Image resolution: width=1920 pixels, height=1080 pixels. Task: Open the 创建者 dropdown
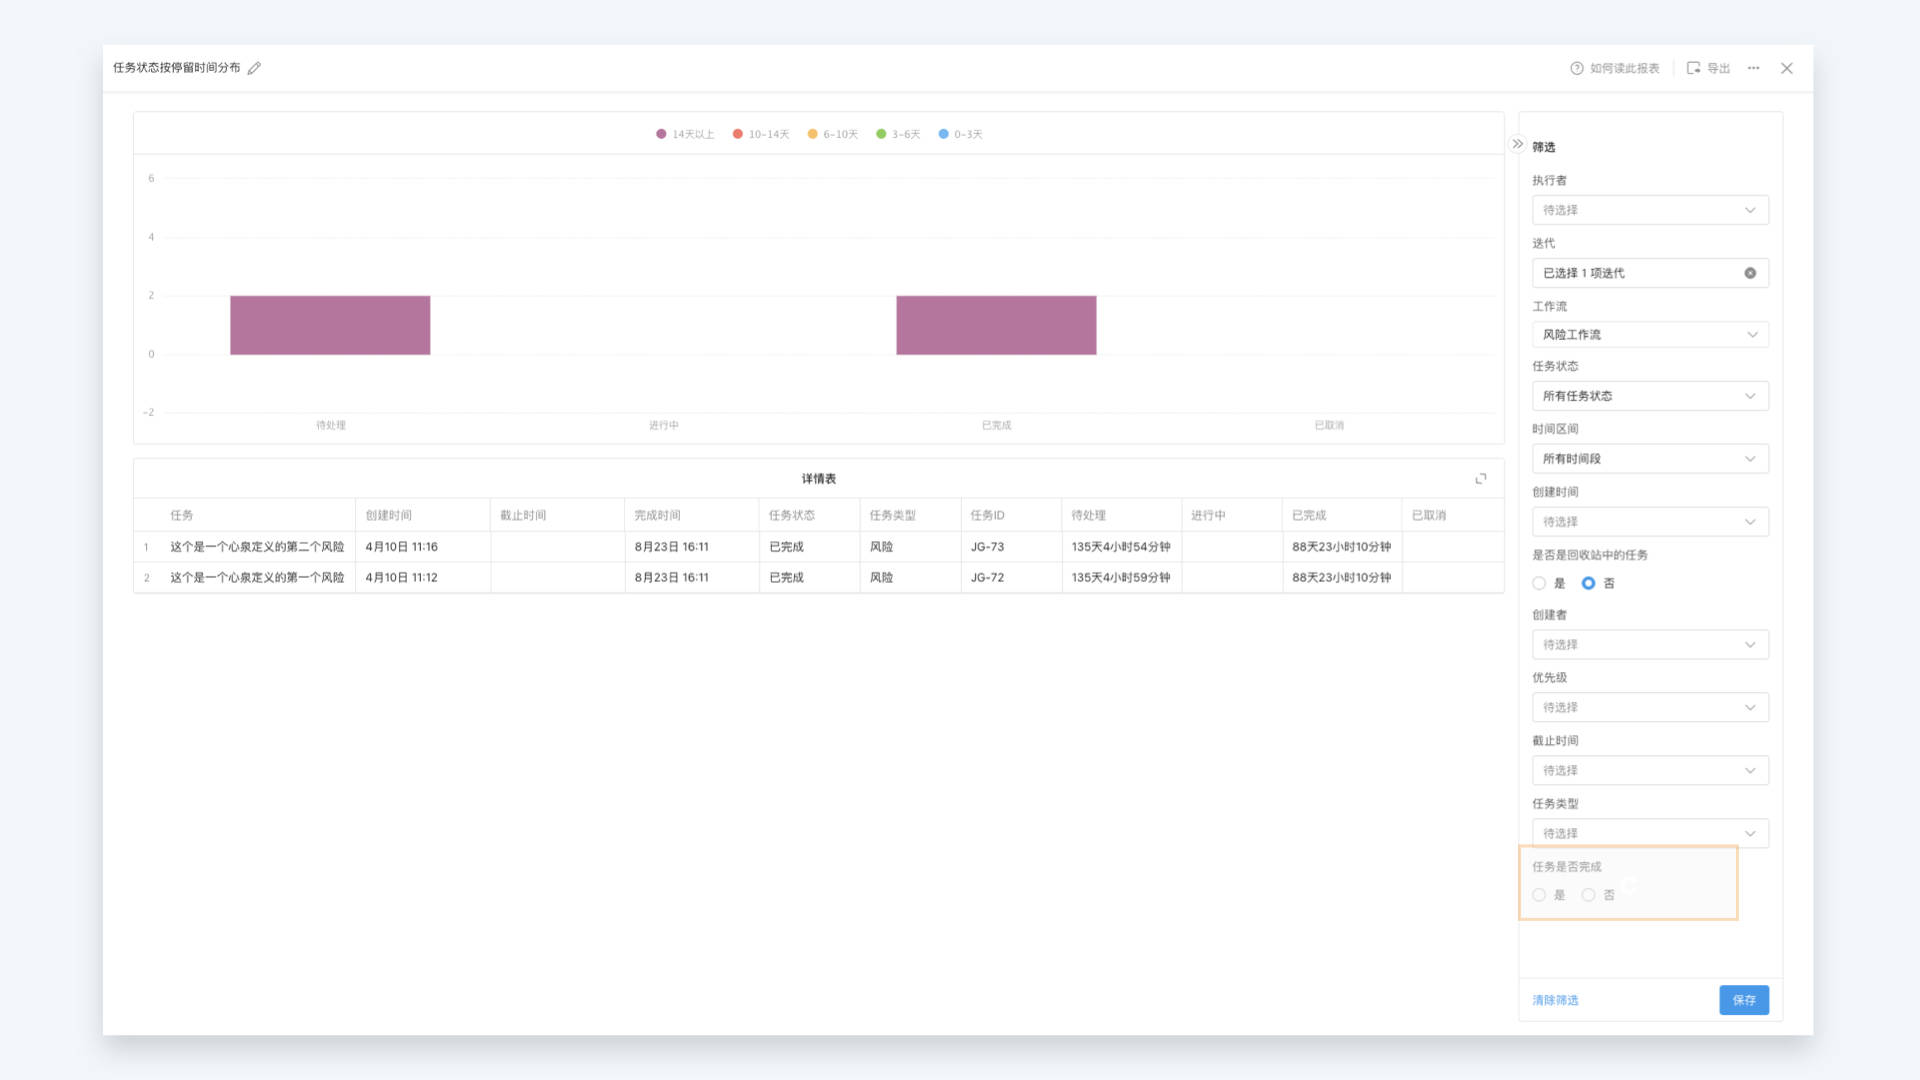[x=1650, y=645]
